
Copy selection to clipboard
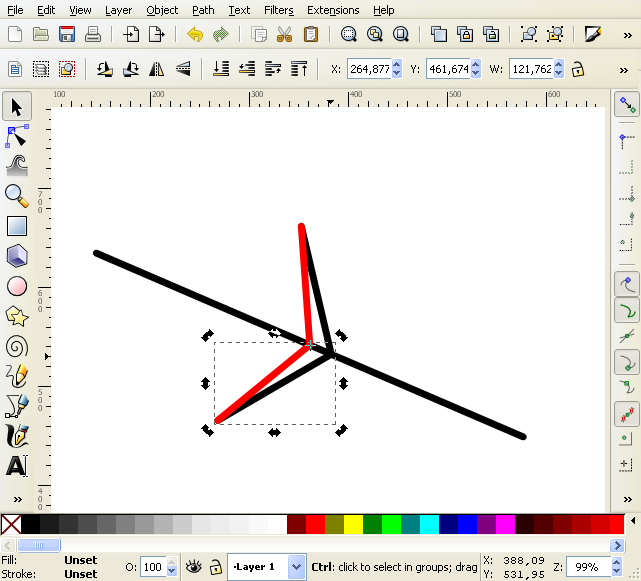(259, 34)
